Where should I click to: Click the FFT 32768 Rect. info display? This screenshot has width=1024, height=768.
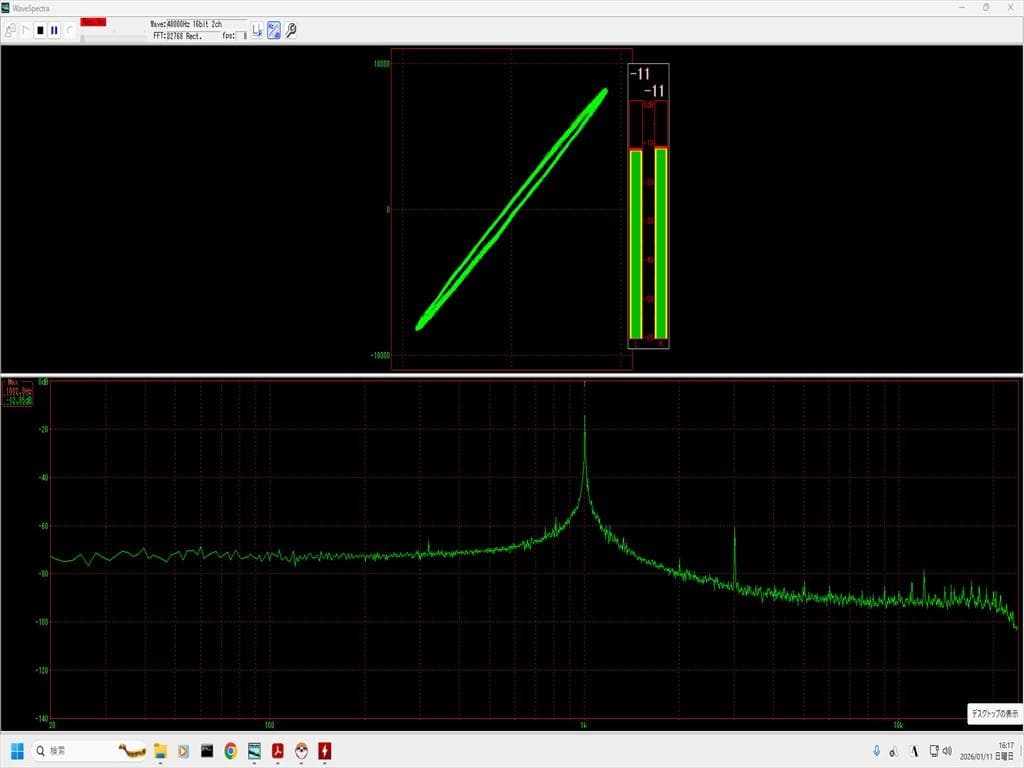178,36
